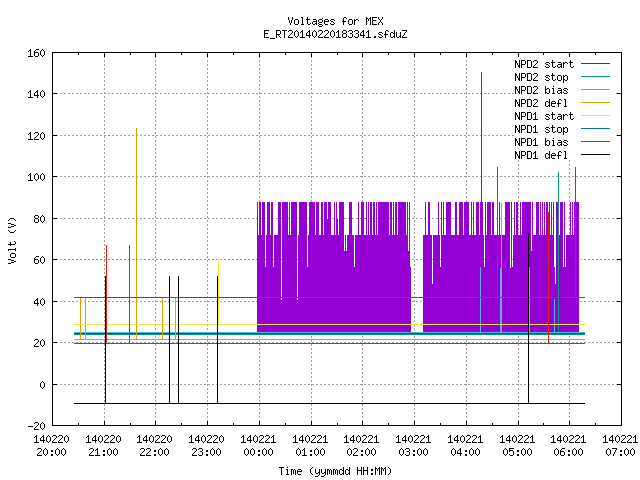640x480 pixels.
Task: Click the y-axis tick value 100
Action: (36, 177)
